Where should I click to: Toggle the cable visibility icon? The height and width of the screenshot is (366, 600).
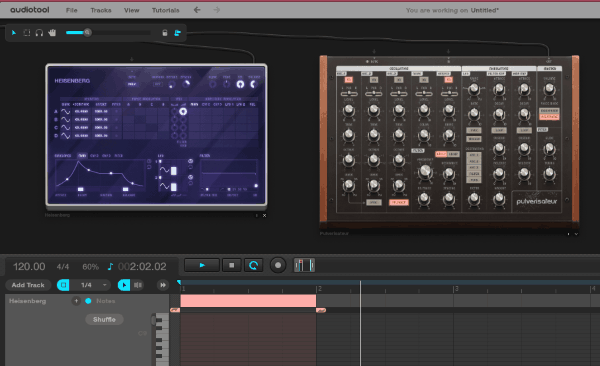(x=178, y=33)
